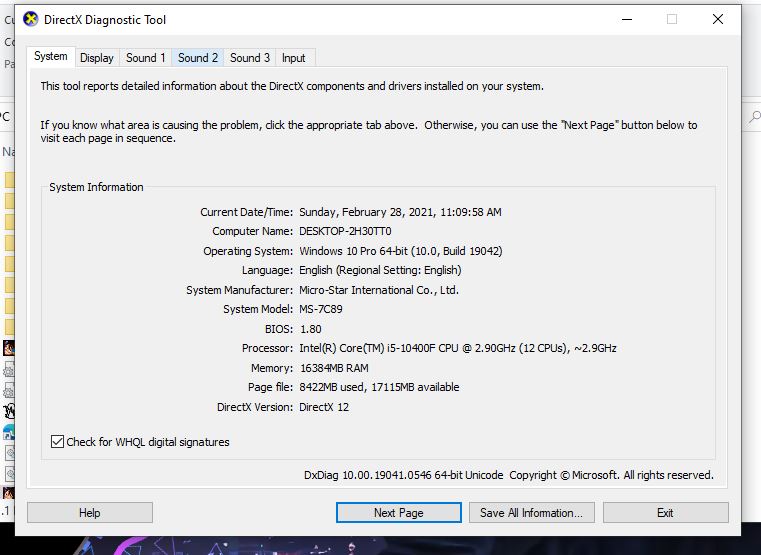
Task: Click the computer name DESKTOP-2H30TT0
Action: tap(345, 231)
